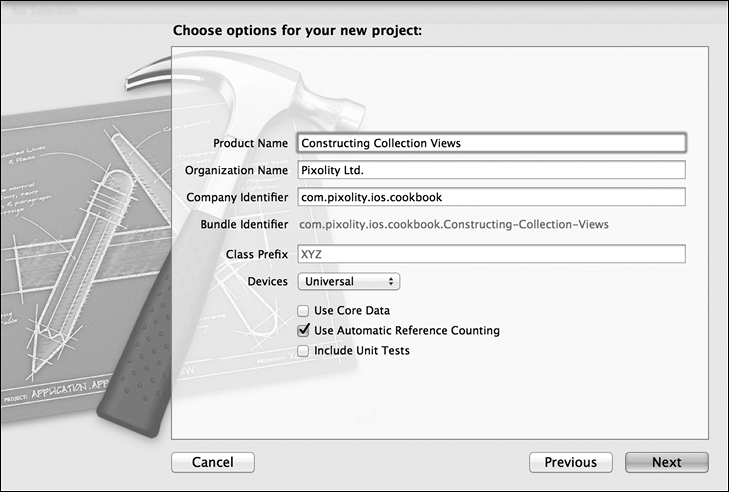The image size is (730, 493).
Task: Tick the Include Unit Tests checkbox
Action: pos(304,351)
